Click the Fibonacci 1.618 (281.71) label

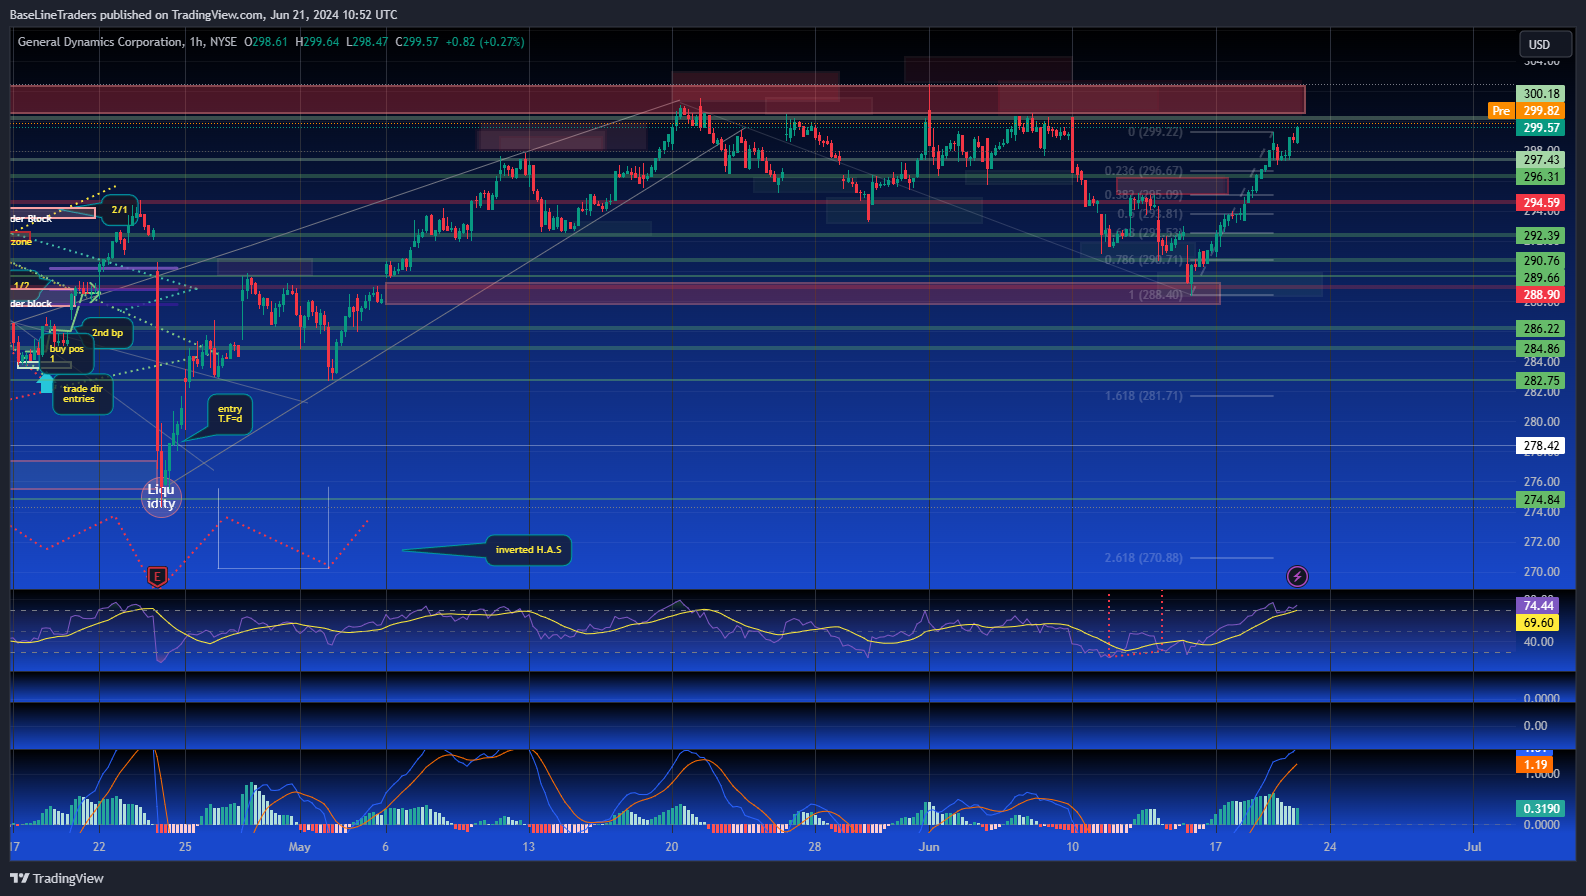point(1143,396)
